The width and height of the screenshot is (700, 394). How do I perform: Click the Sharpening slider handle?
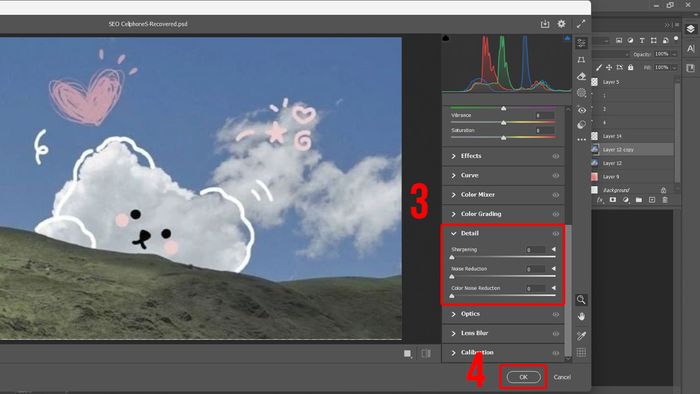452,257
